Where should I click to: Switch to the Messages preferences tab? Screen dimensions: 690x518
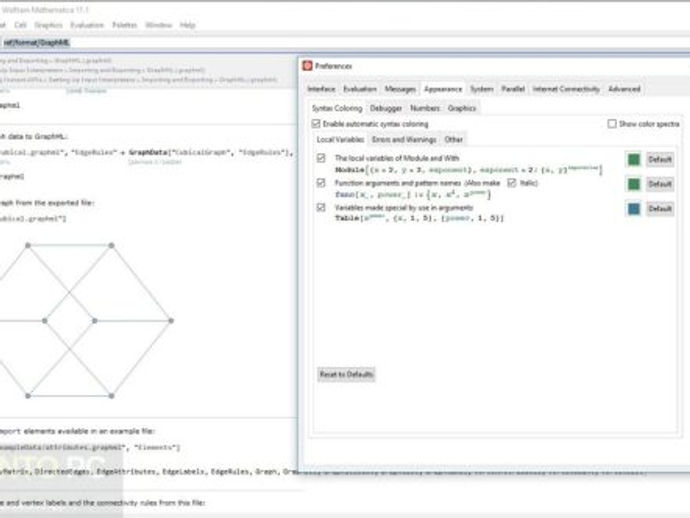(x=400, y=89)
